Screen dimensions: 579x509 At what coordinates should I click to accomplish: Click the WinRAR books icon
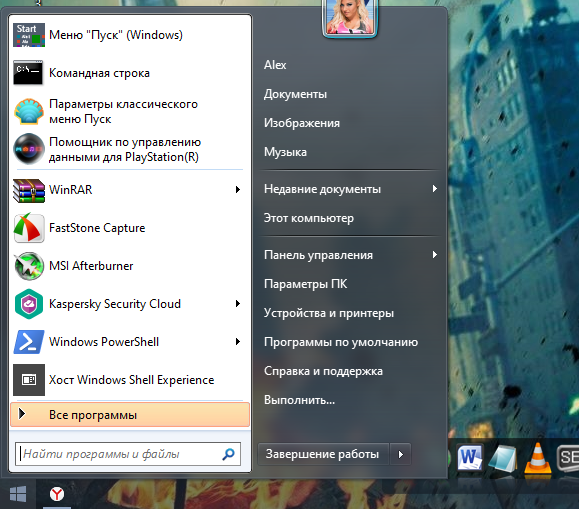click(29, 191)
